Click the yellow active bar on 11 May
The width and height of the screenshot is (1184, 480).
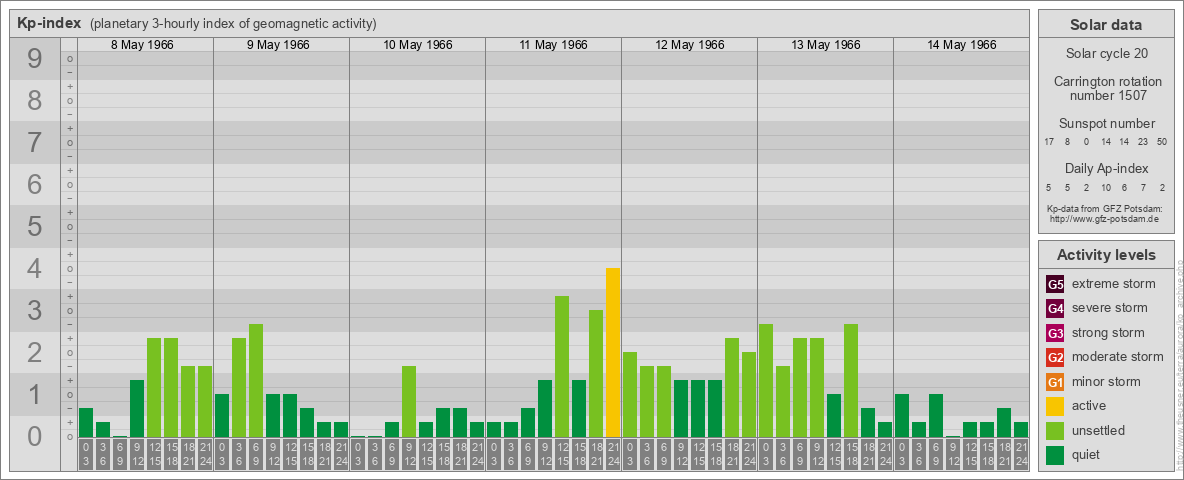[613, 352]
